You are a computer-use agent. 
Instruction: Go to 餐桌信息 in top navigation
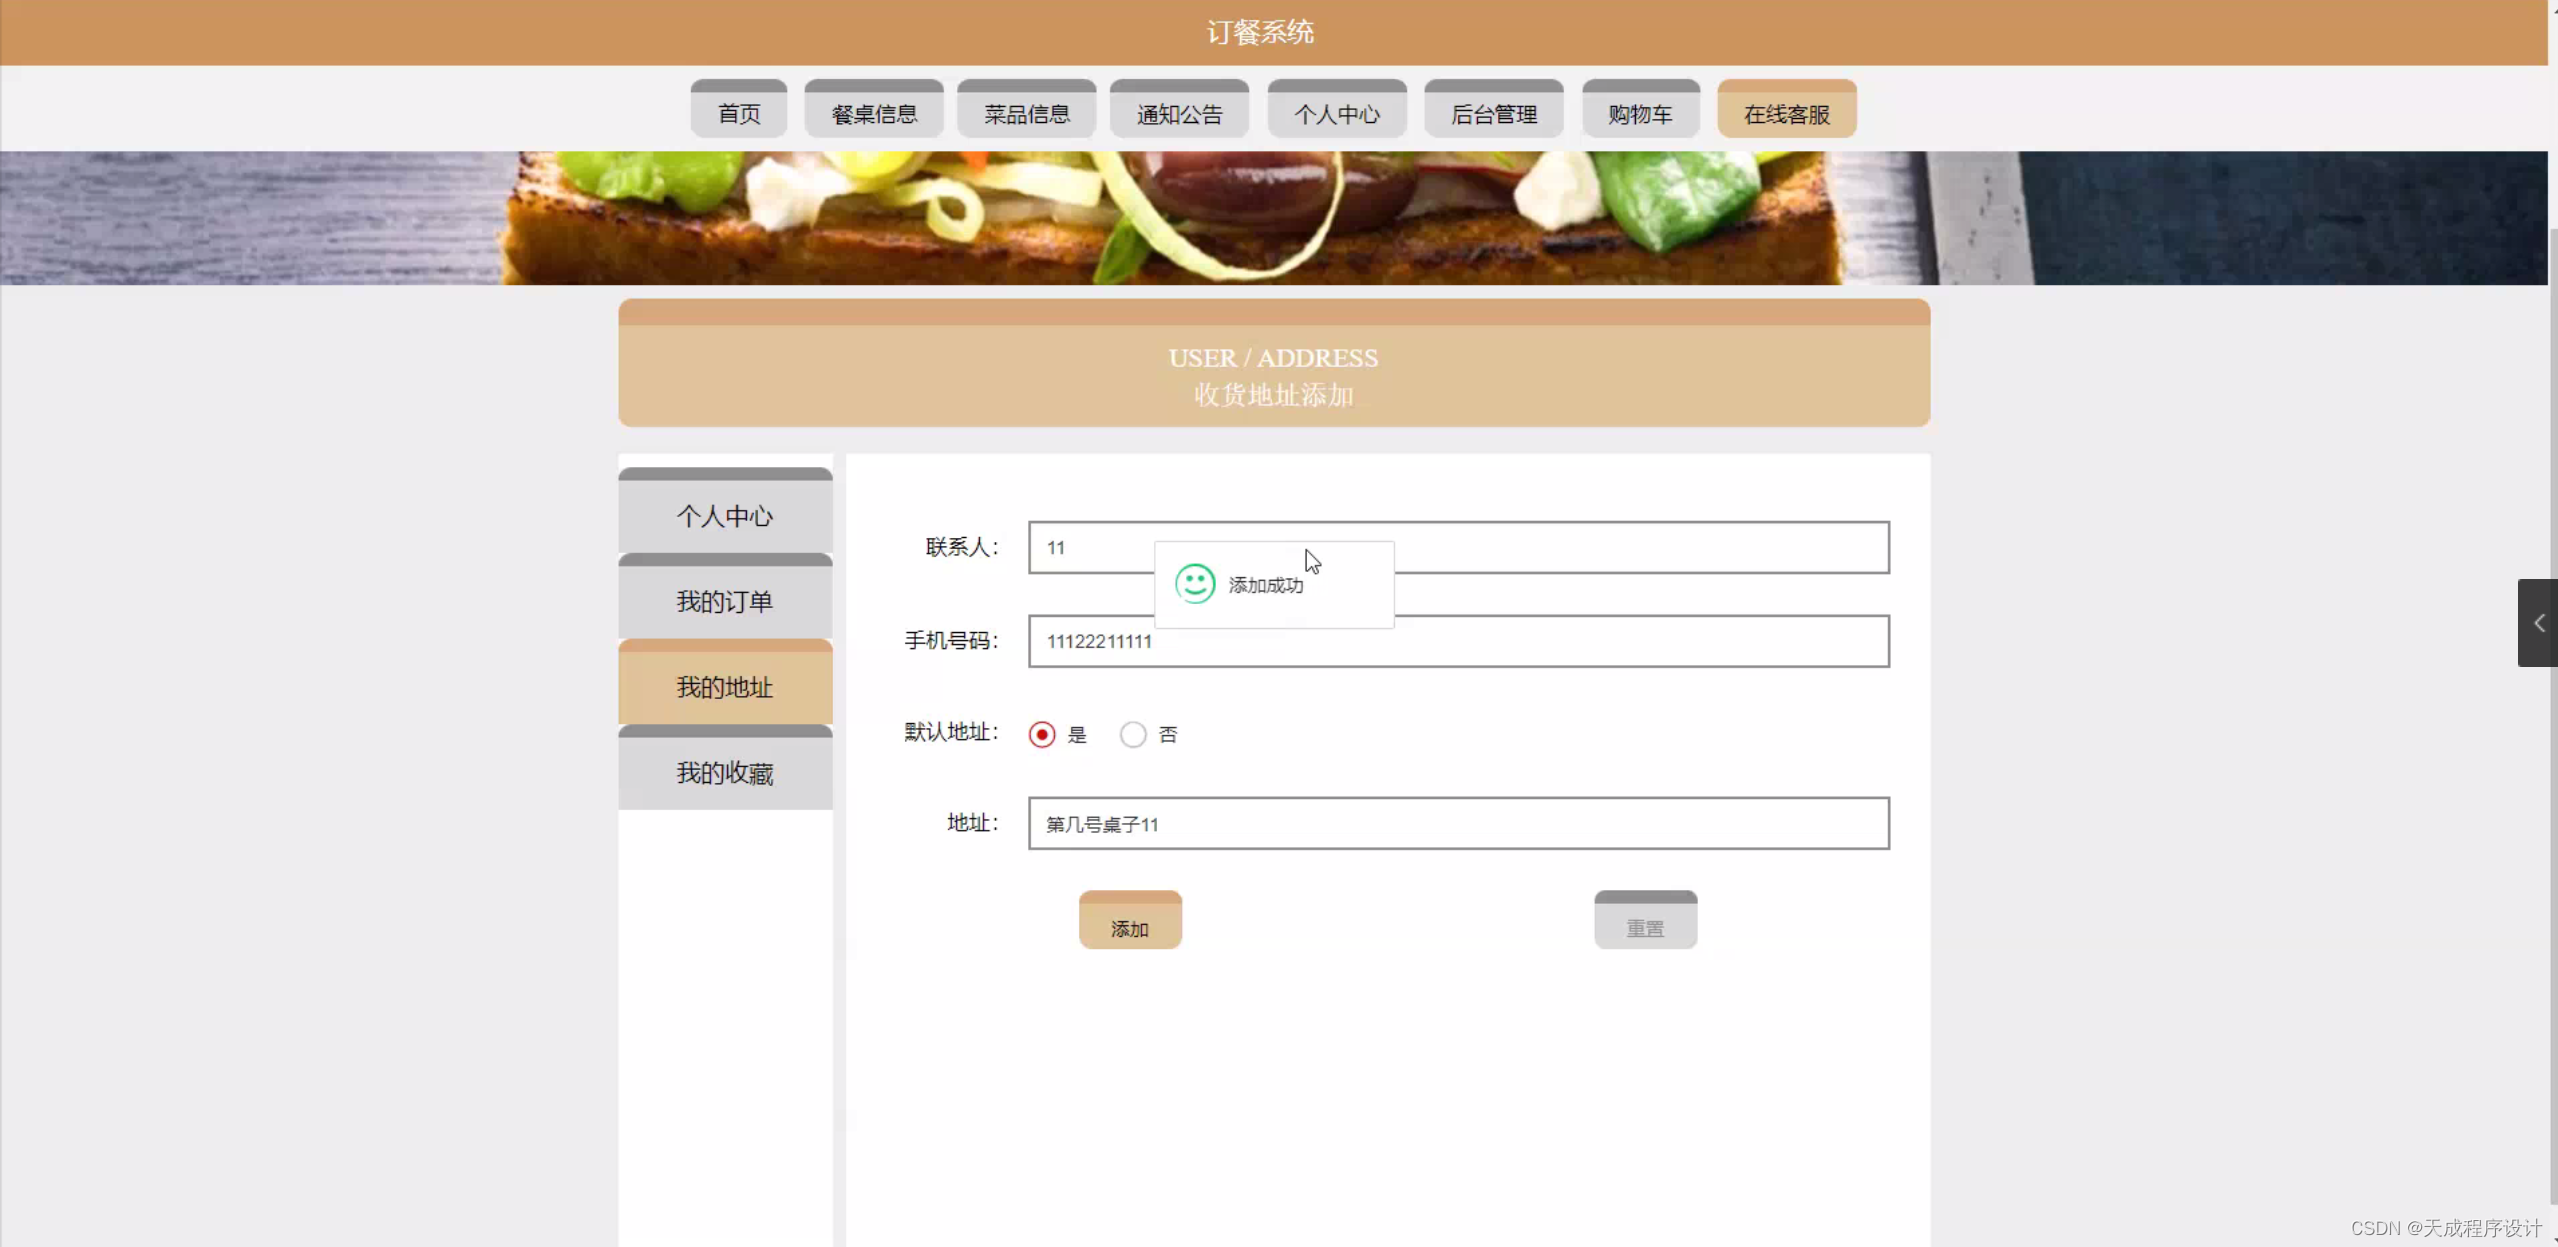pyautogui.click(x=874, y=113)
